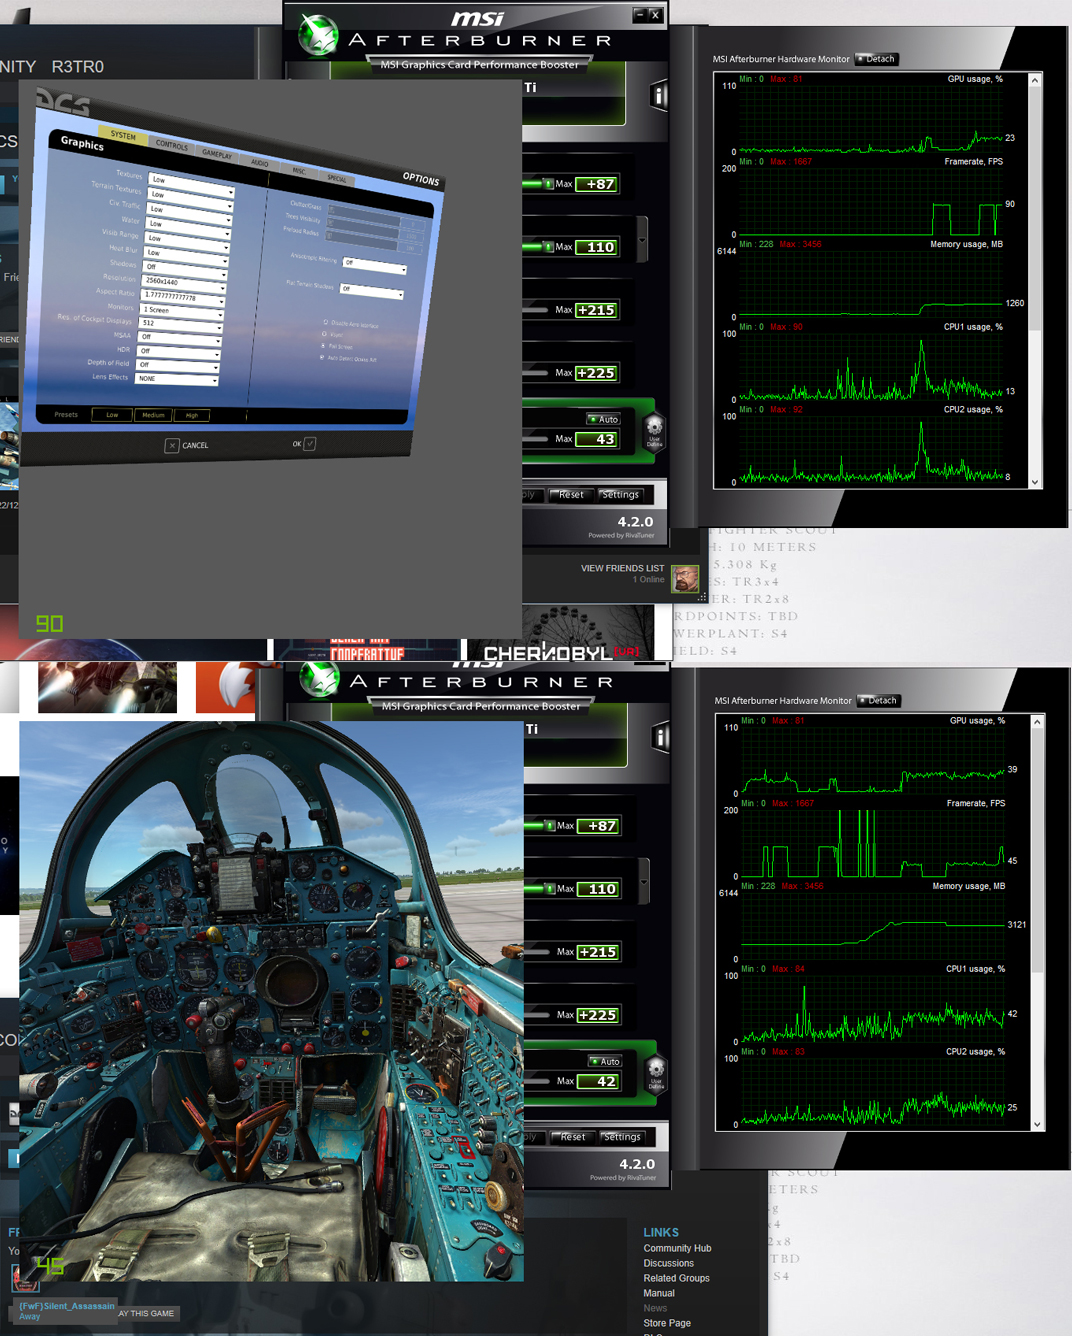The width and height of the screenshot is (1072, 1336).
Task: Click Reset in Afterburner below Max 42
Action: coord(573,1137)
